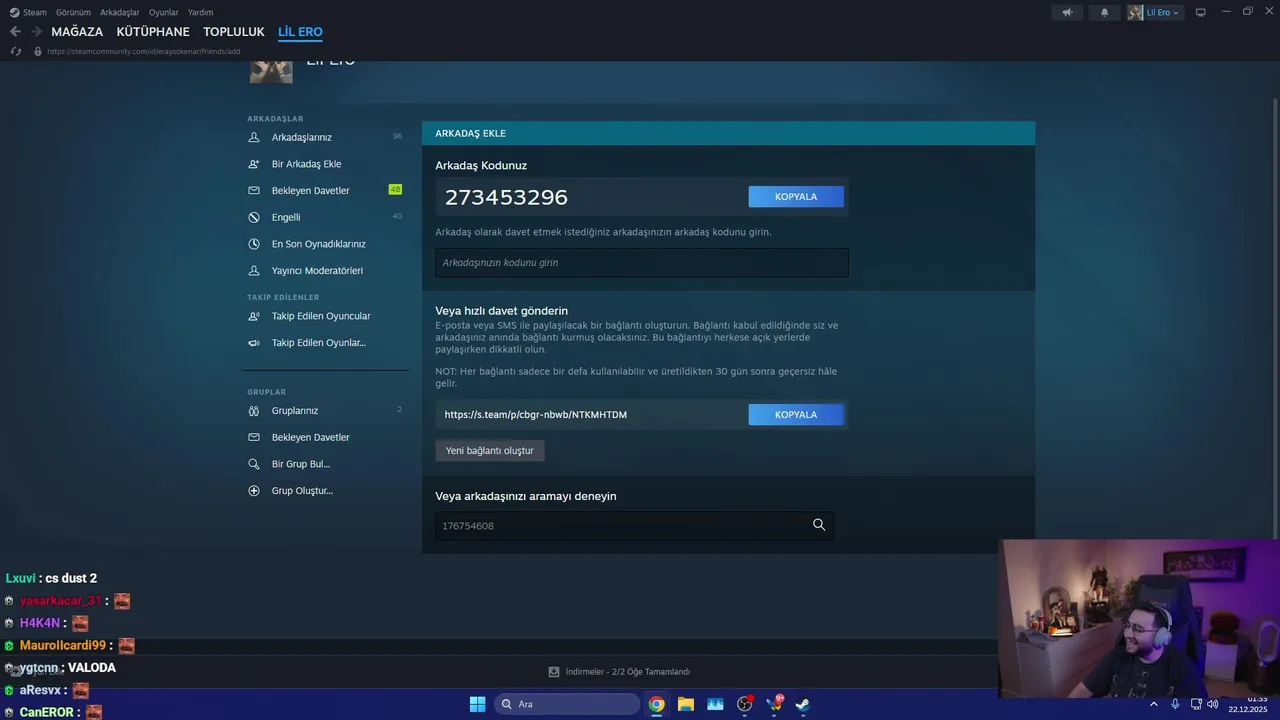Click the Arkadaşınızın kodunu girin field

642,263
